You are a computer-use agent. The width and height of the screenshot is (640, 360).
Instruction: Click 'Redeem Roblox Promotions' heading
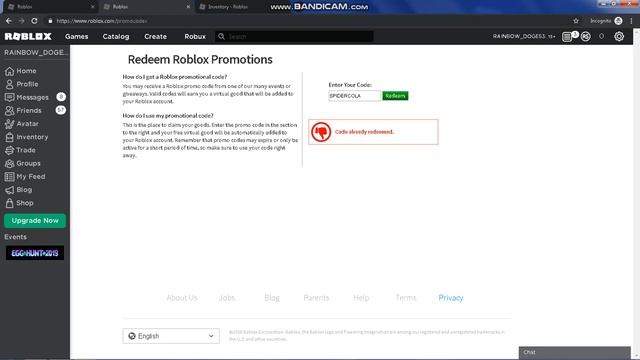[x=200, y=60]
